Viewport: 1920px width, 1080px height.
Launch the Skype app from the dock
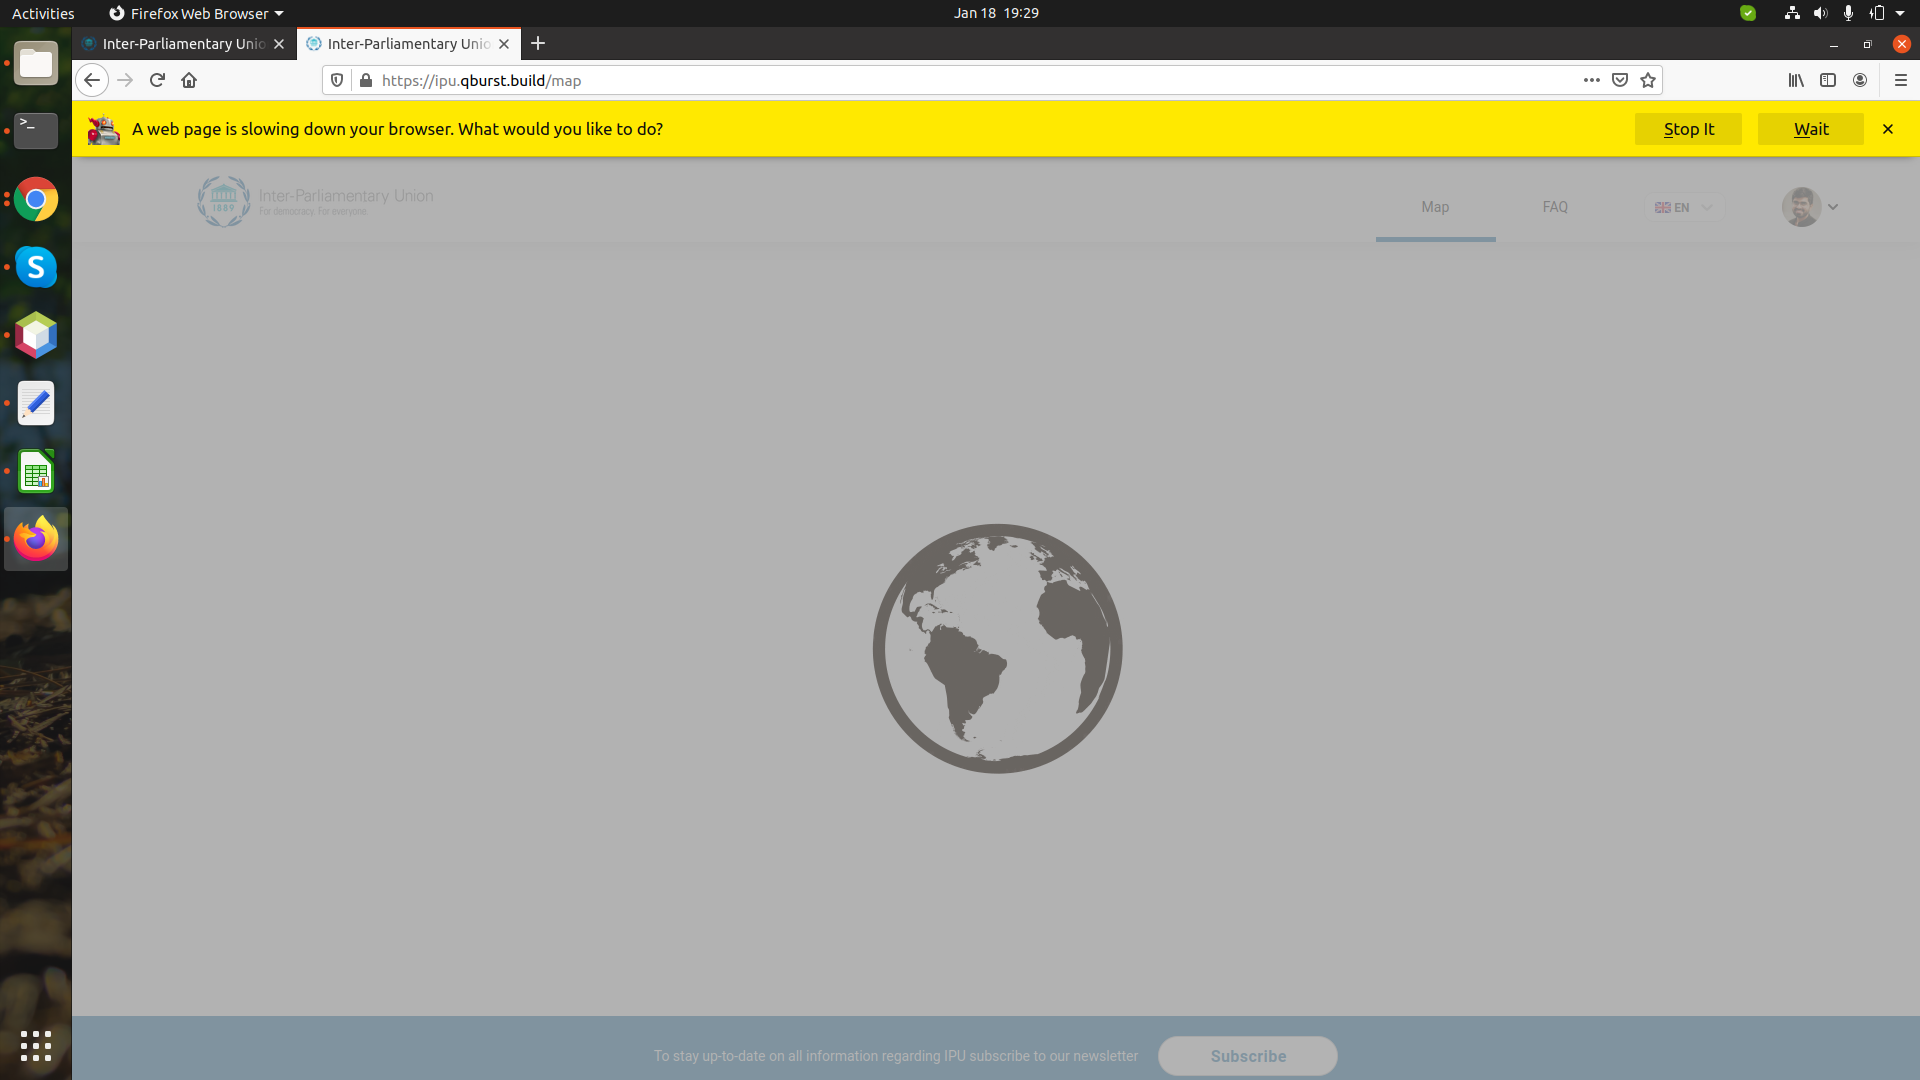(x=36, y=267)
